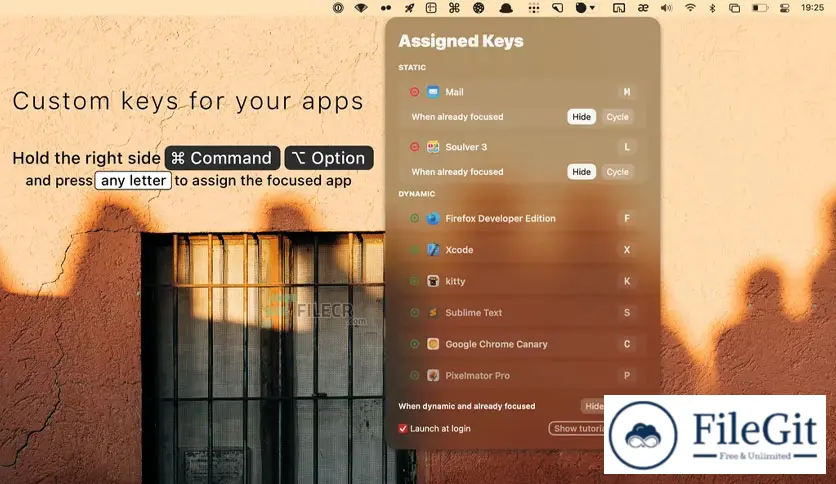Click the 1Password icon in menu bar
This screenshot has height=484, width=836.
338,8
